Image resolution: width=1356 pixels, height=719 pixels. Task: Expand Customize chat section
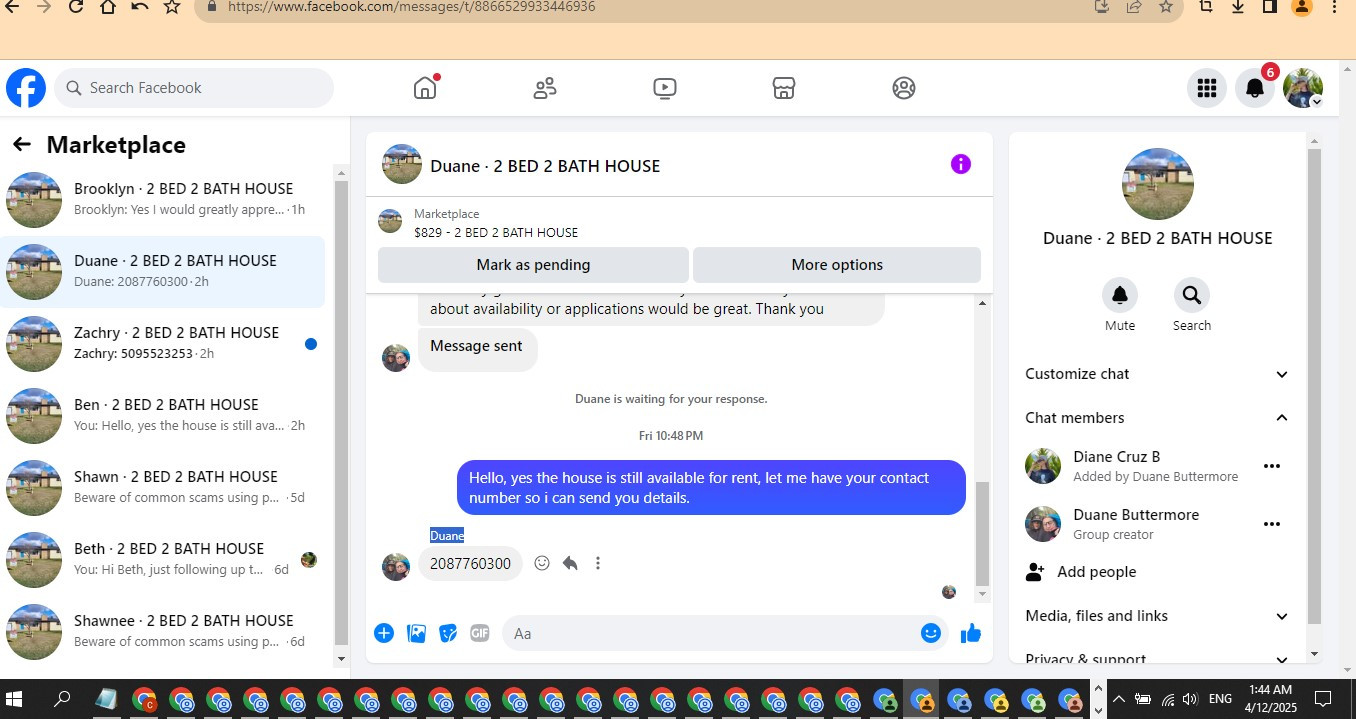(x=1157, y=374)
